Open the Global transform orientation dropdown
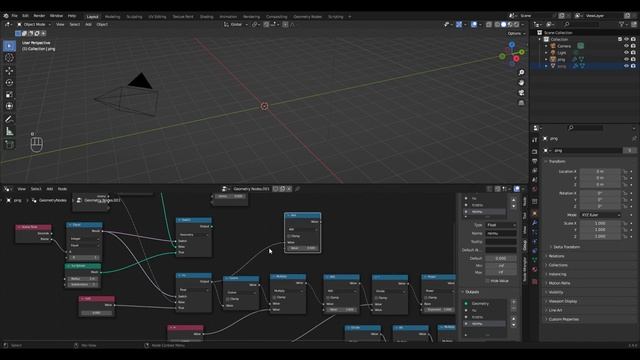Screen dimensions: 640x360 (x=236, y=24)
